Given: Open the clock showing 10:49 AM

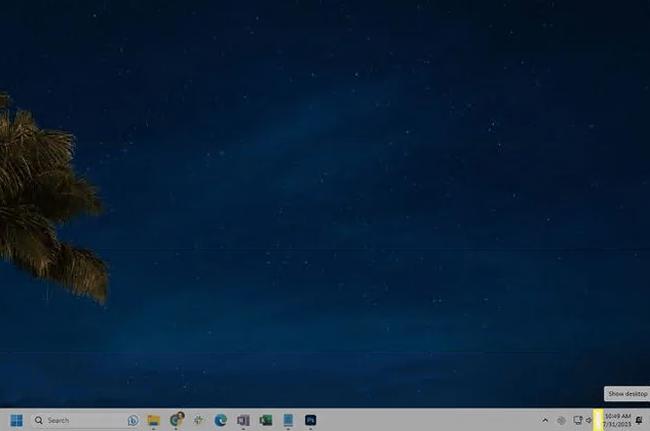Looking at the screenshot, I should pos(617,420).
